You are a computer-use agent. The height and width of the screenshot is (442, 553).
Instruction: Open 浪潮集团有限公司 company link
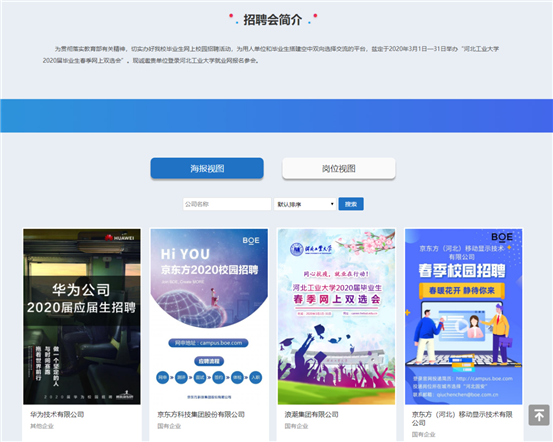pos(311,414)
